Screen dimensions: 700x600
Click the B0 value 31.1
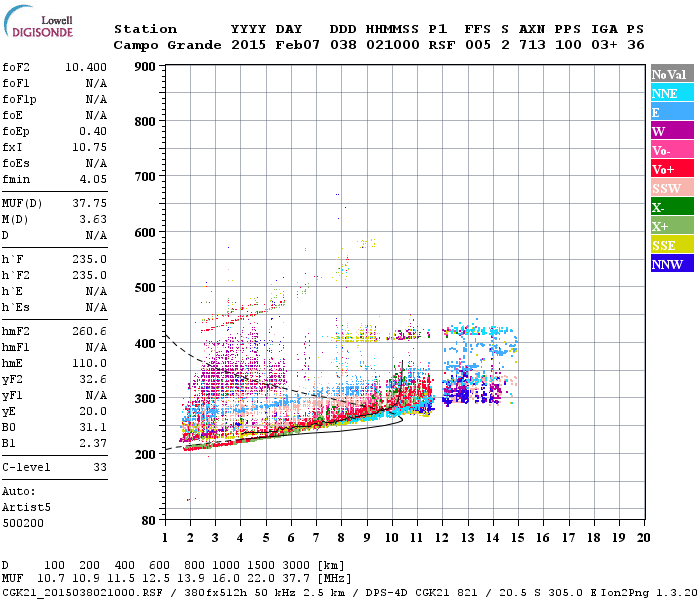(x=93, y=428)
